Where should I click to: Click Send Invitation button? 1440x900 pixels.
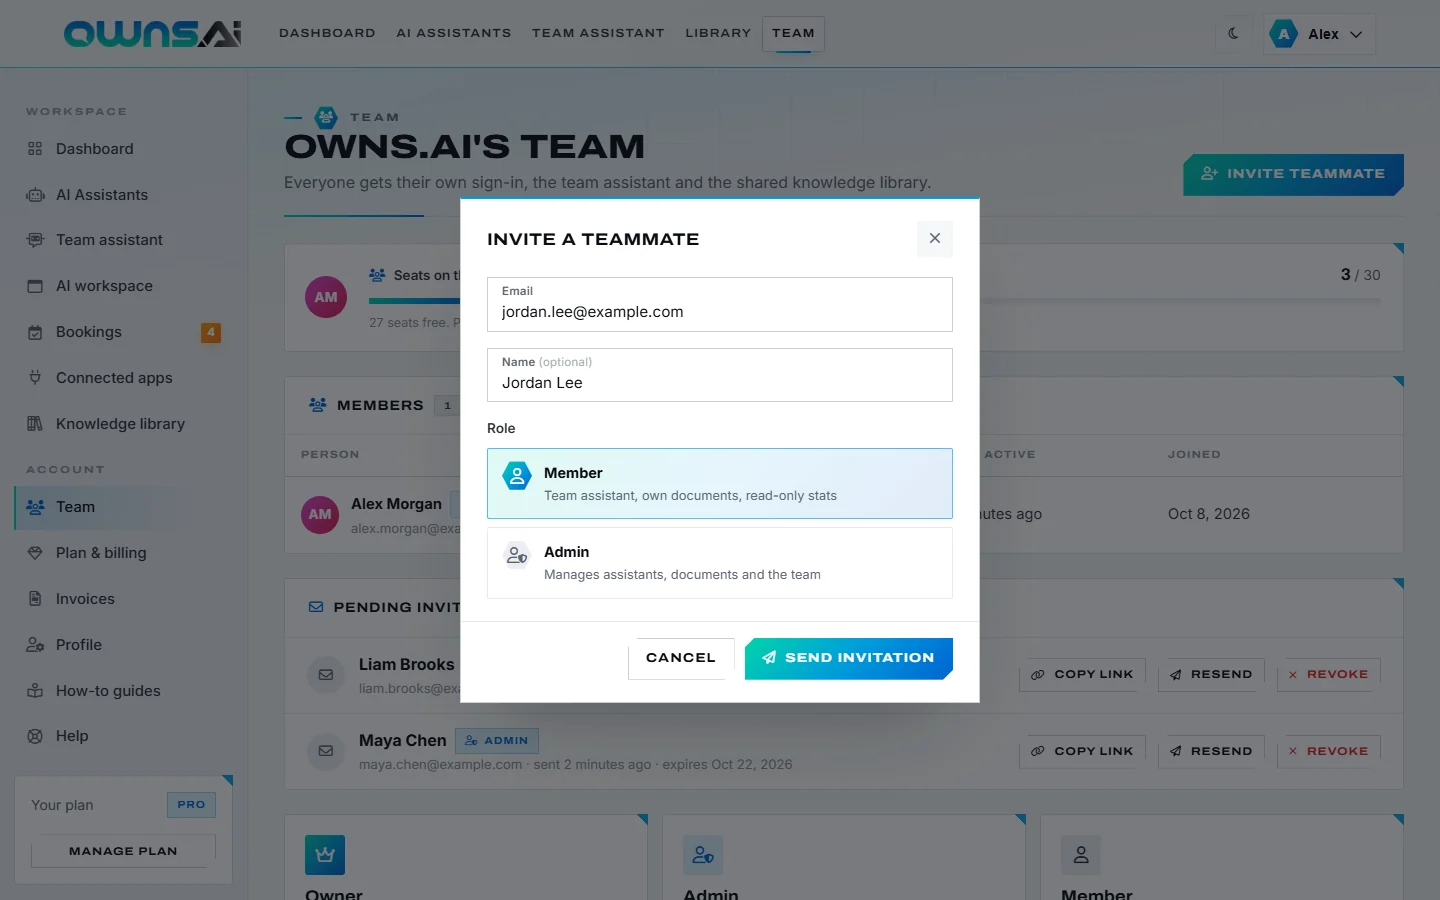(x=849, y=658)
